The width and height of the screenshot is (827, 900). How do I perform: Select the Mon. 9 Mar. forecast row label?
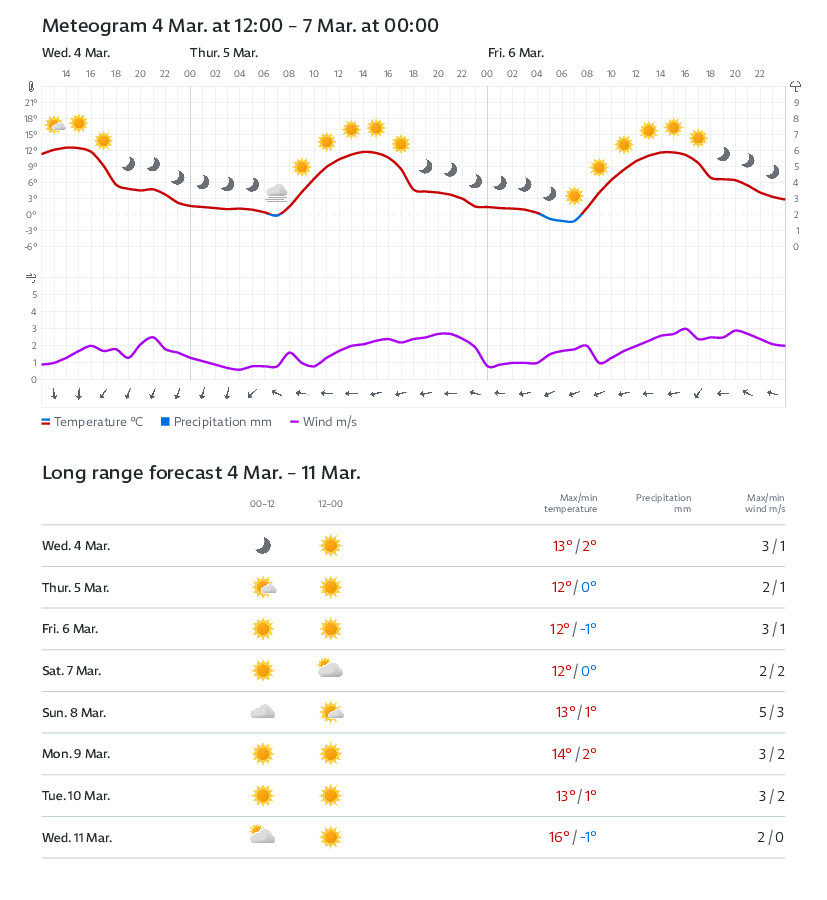[x=76, y=754]
